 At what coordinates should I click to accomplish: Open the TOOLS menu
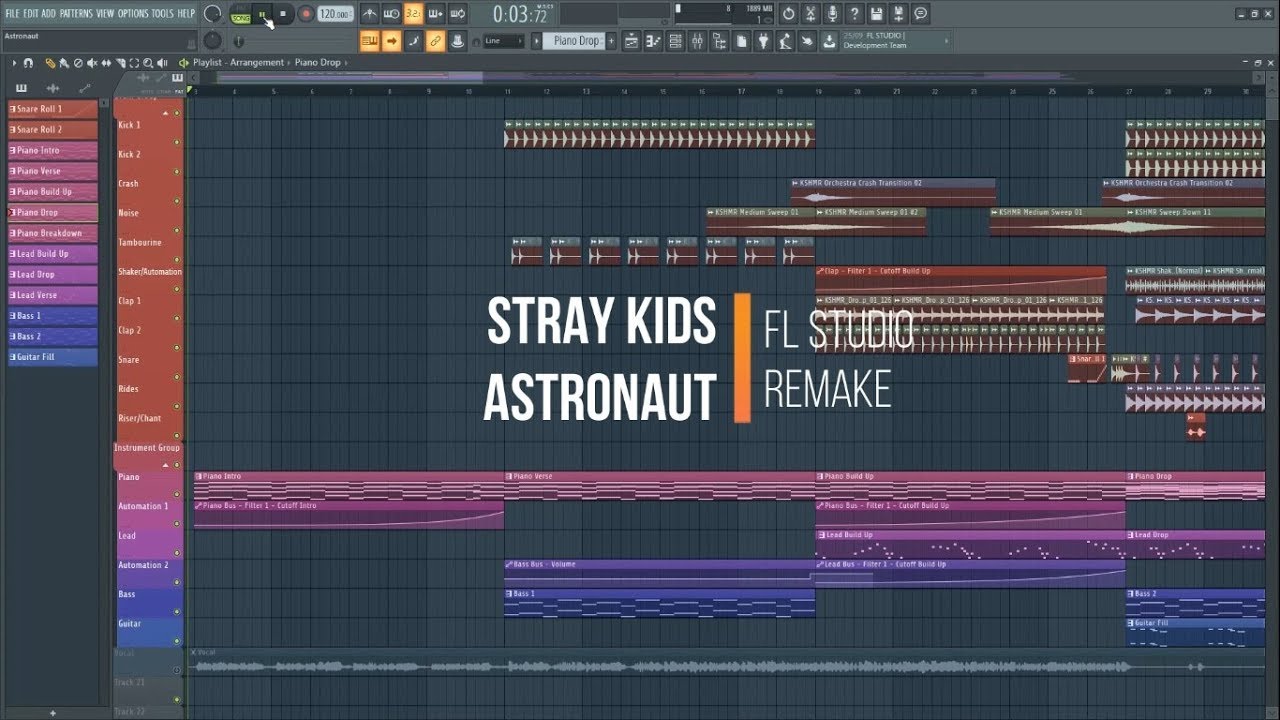[162, 13]
